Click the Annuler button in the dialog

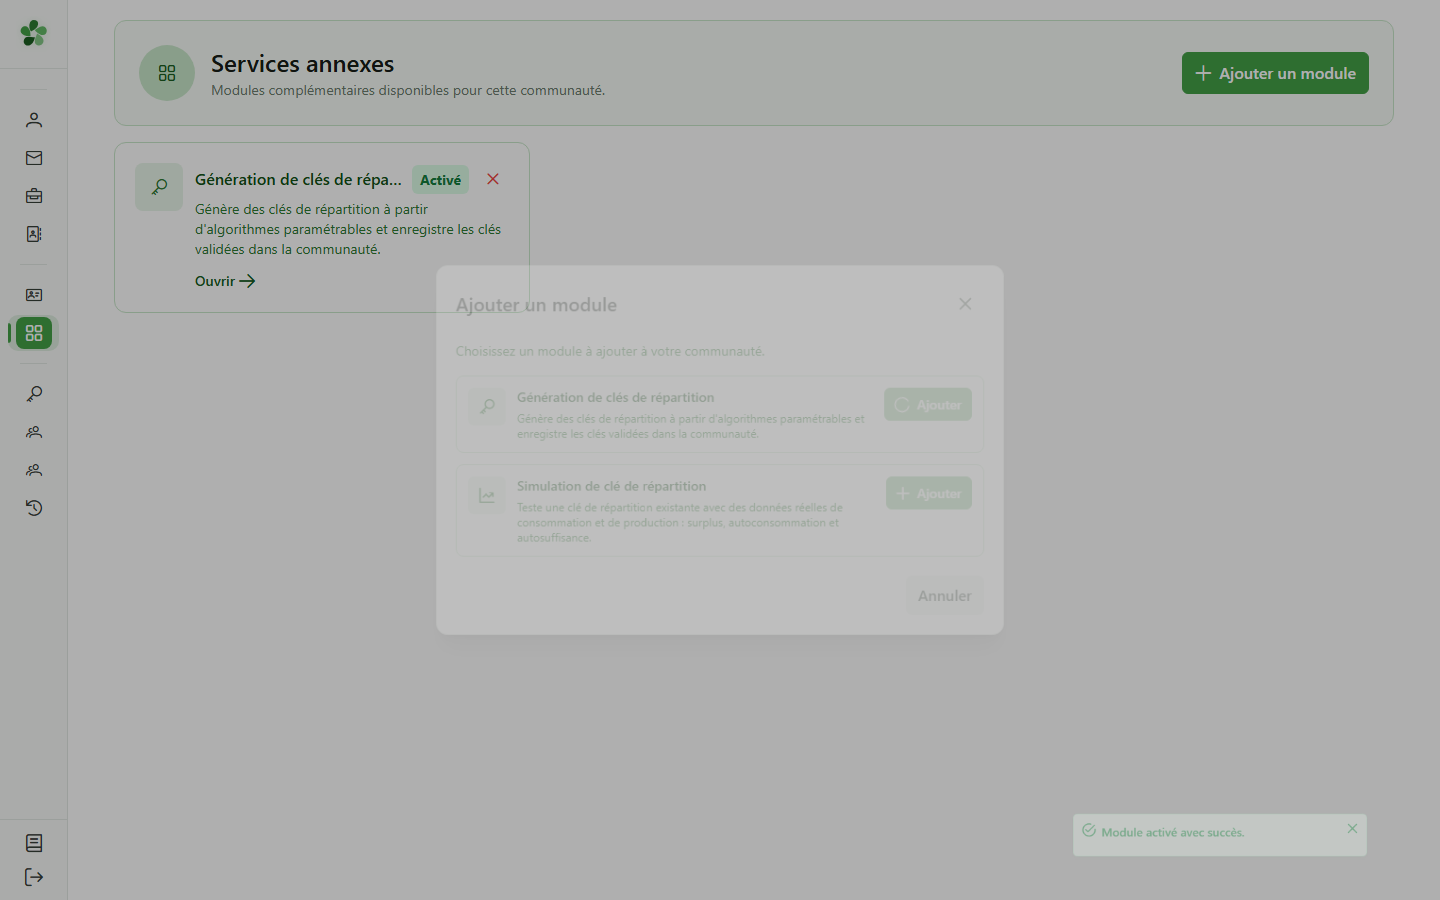[944, 595]
